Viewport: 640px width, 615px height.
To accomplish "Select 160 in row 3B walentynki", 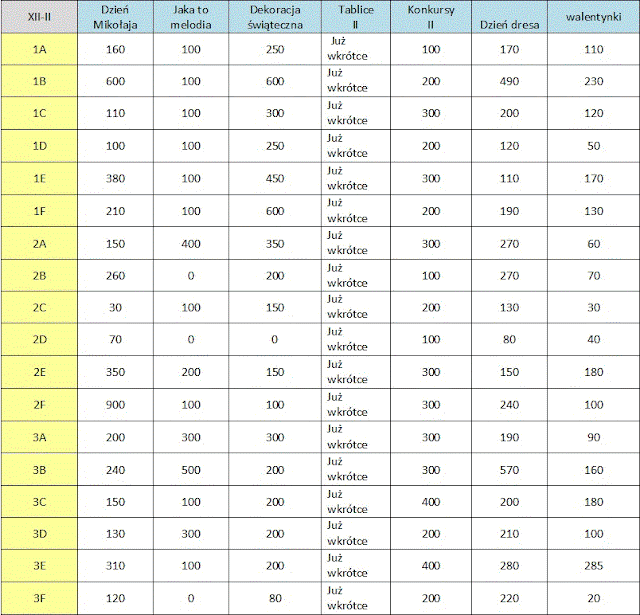I will point(593,470).
